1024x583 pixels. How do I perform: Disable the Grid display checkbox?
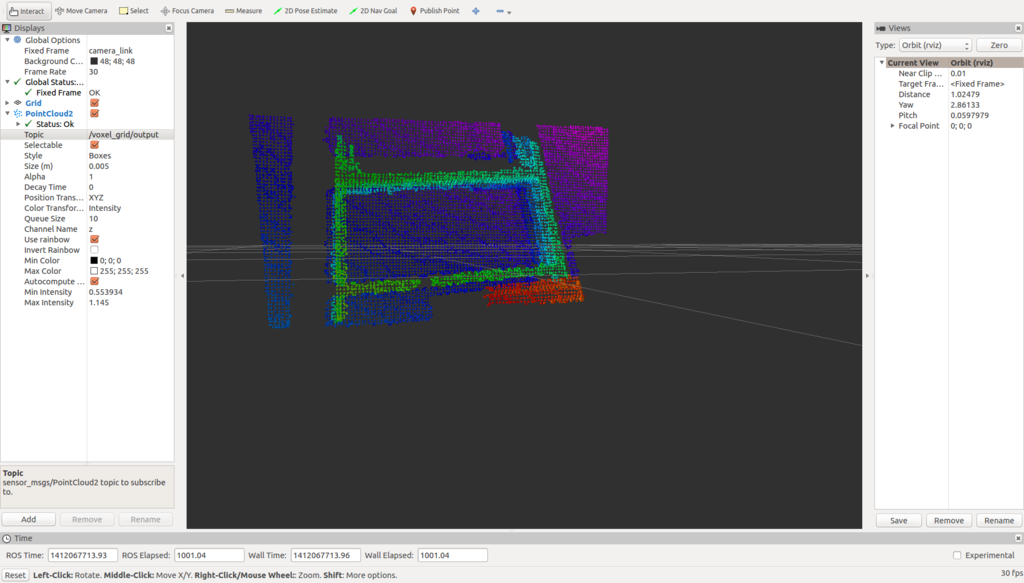pyautogui.click(x=94, y=103)
